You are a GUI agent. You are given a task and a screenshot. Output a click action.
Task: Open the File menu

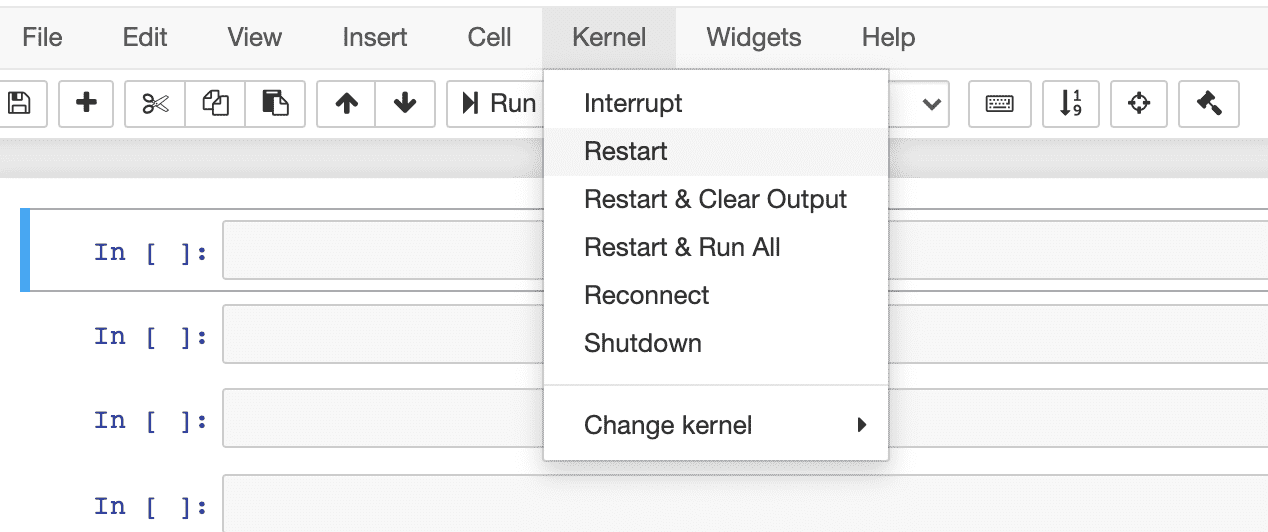pos(42,38)
